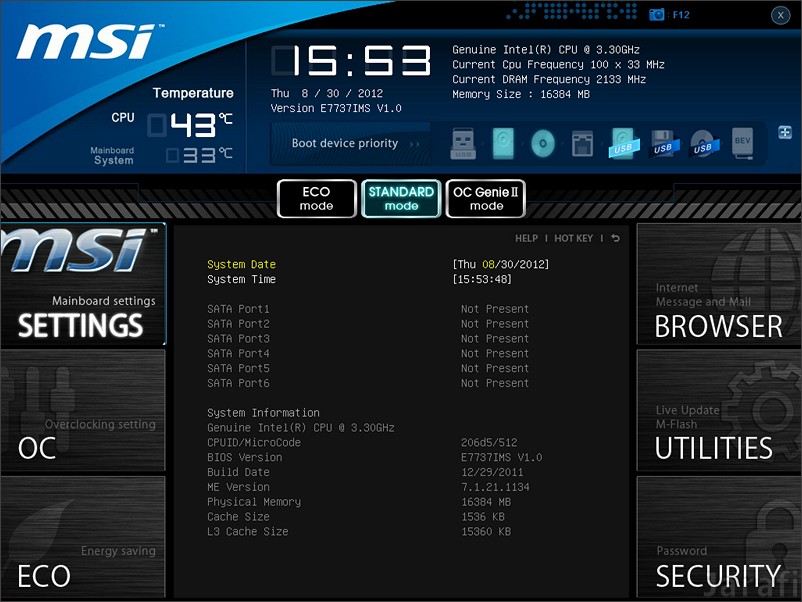
Task: Select the System Date month field
Action: pyautogui.click(x=488, y=264)
